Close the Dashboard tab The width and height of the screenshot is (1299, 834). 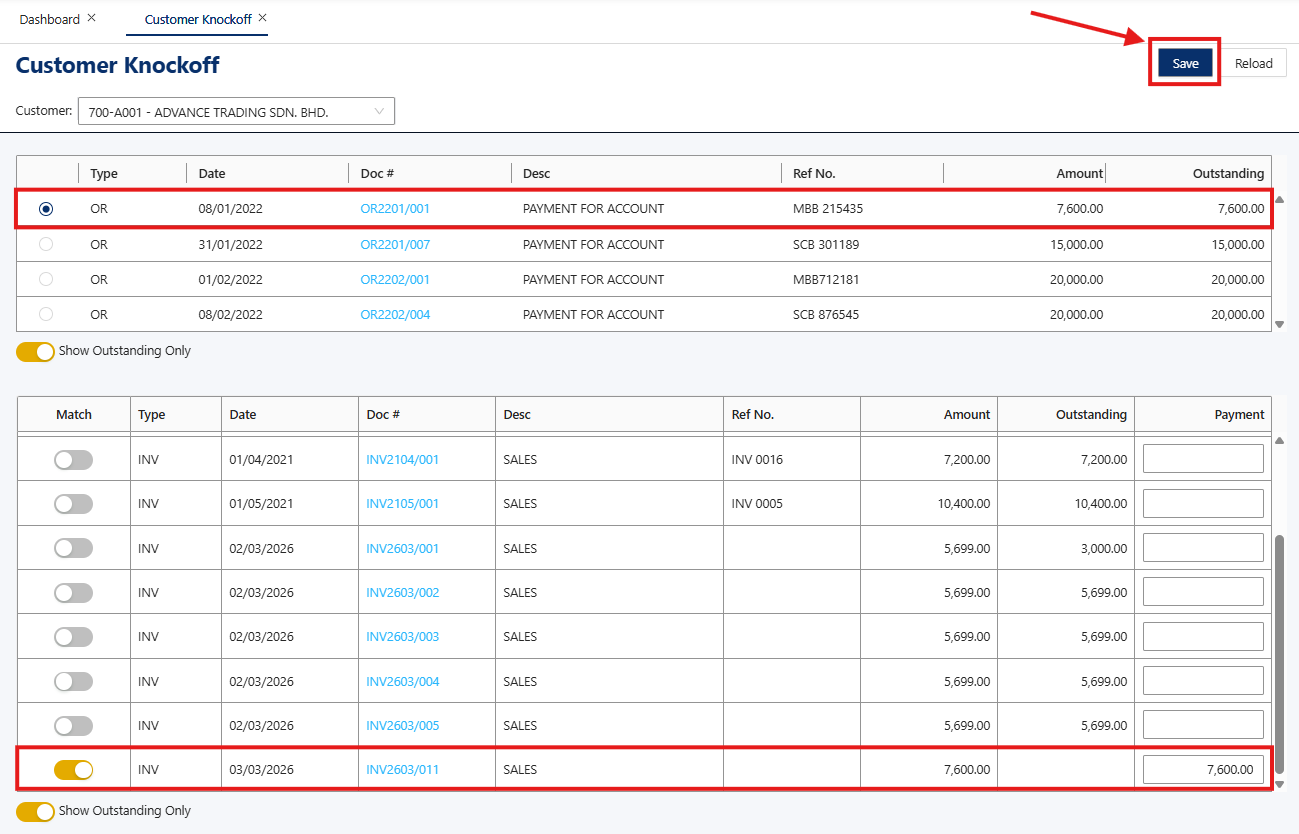coord(92,18)
